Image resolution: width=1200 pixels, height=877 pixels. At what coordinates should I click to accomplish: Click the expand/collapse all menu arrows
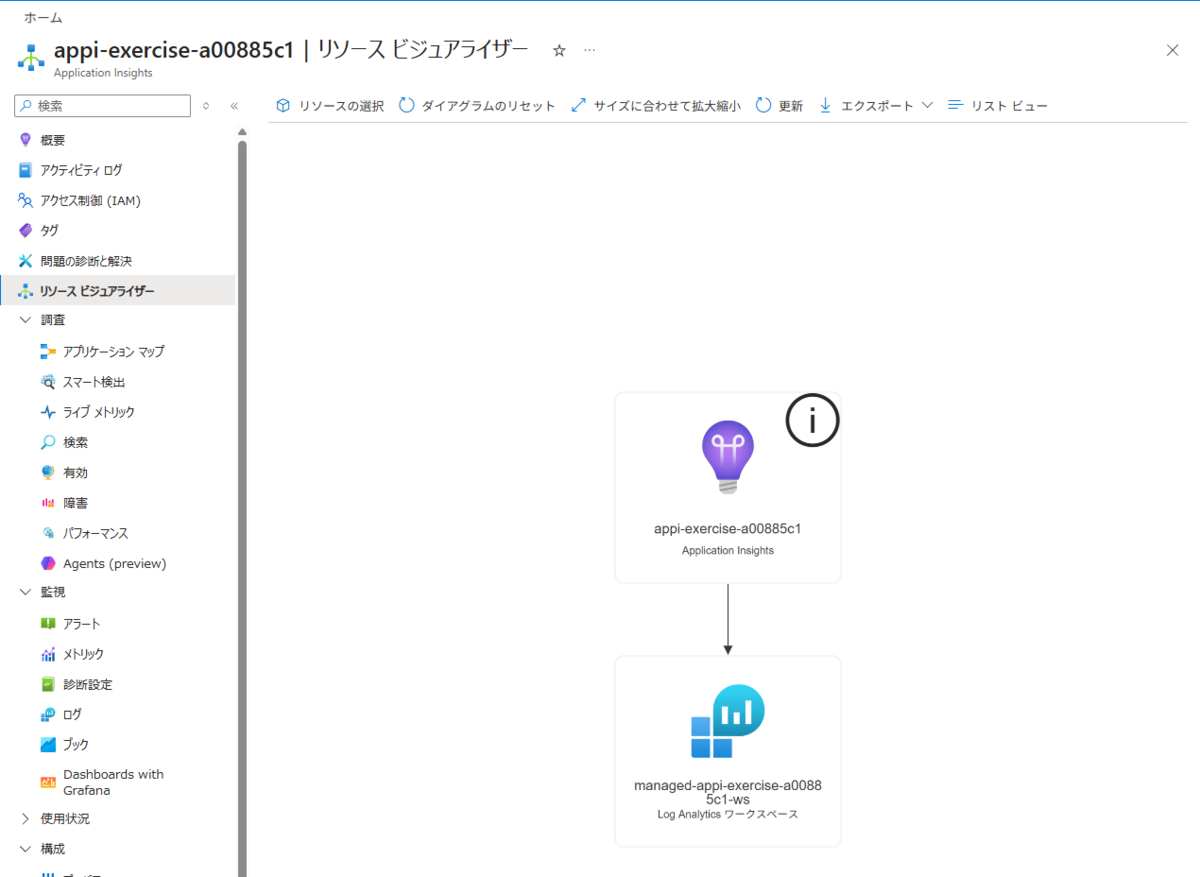[206, 105]
